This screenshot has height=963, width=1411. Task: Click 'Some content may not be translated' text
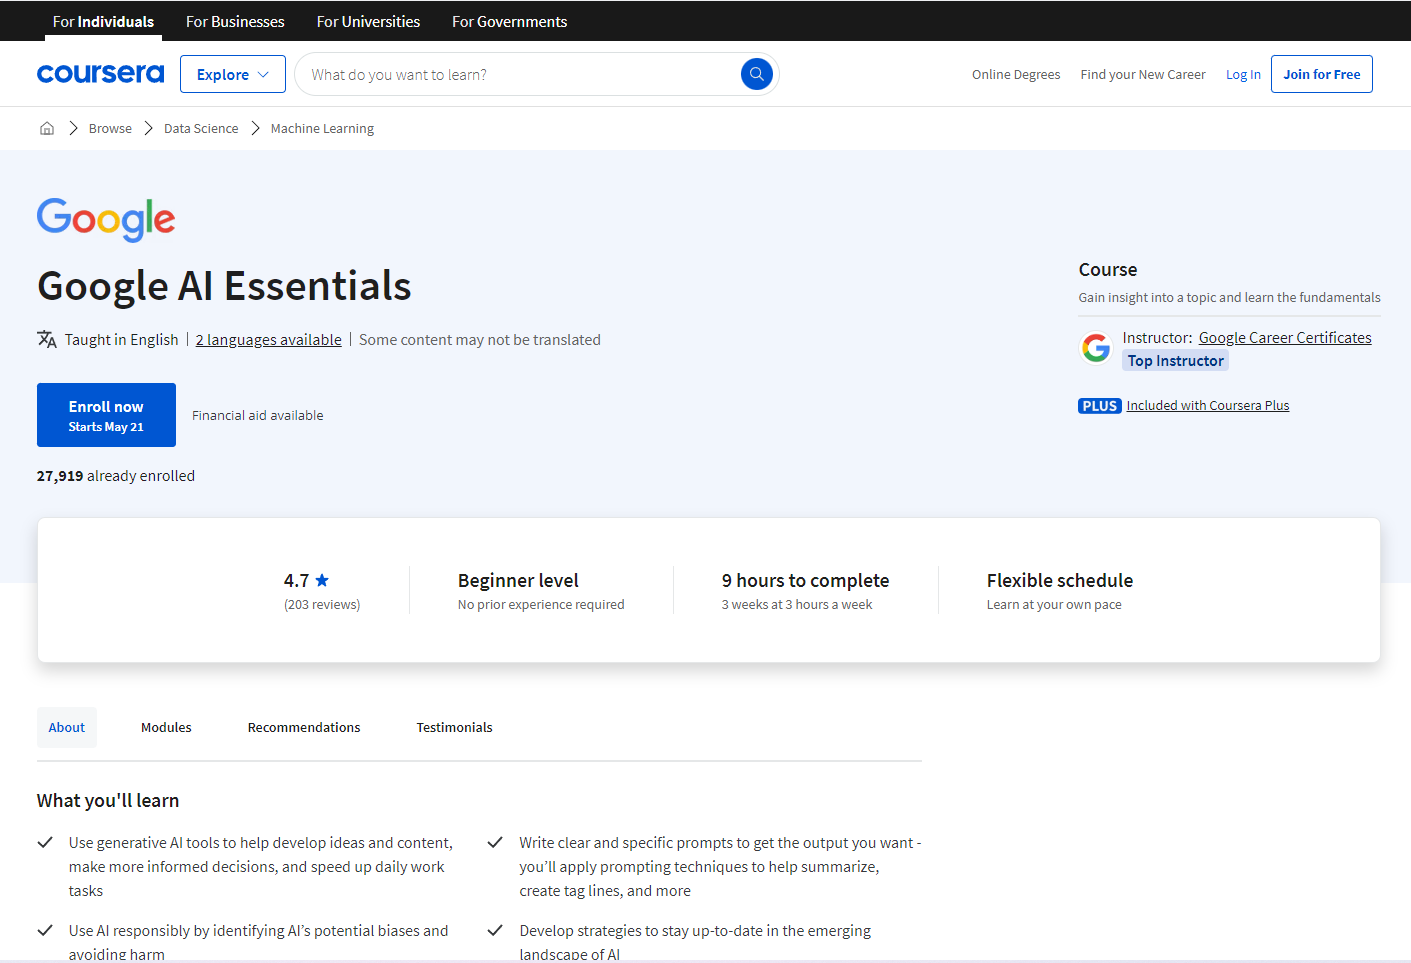pos(480,340)
